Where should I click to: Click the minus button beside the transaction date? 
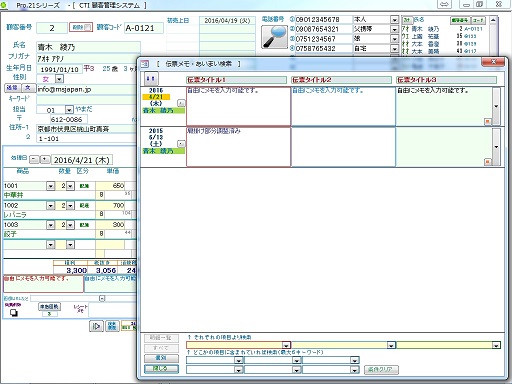click(x=34, y=160)
